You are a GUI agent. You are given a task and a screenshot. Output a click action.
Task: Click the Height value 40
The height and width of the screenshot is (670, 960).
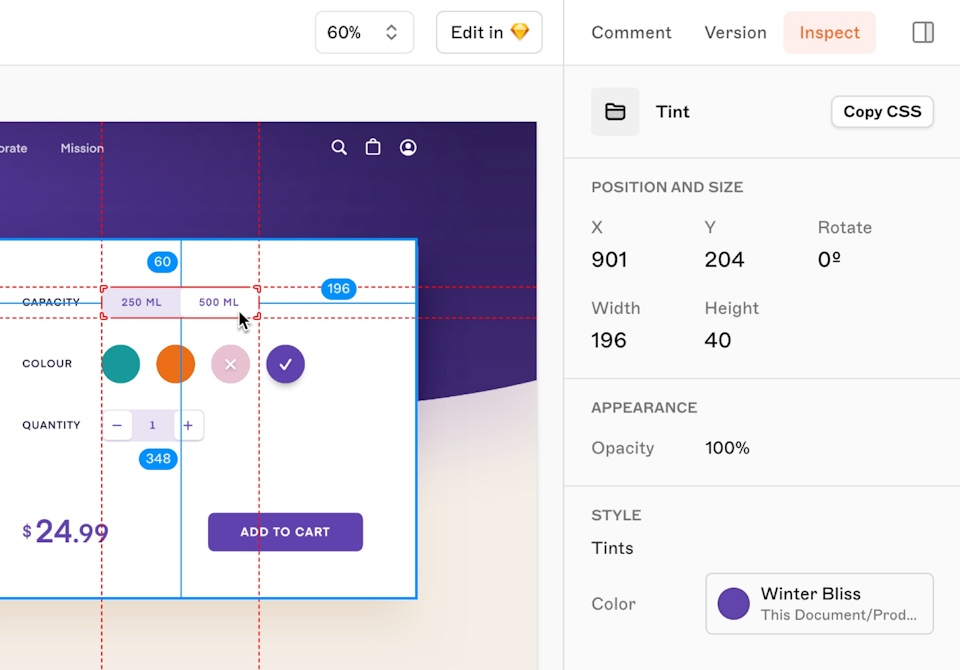(718, 341)
